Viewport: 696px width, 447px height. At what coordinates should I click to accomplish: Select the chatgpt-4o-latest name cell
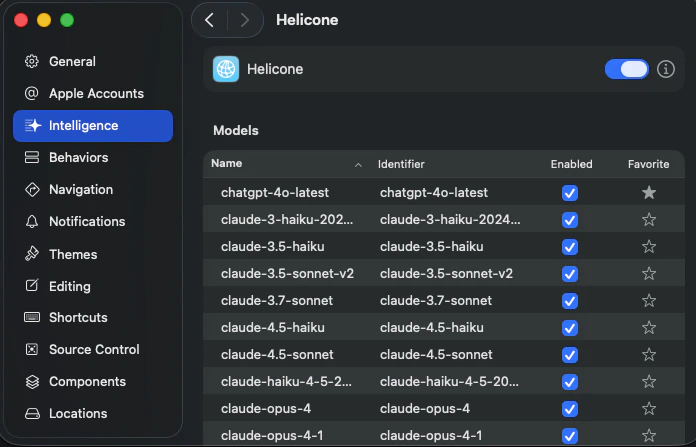point(275,193)
